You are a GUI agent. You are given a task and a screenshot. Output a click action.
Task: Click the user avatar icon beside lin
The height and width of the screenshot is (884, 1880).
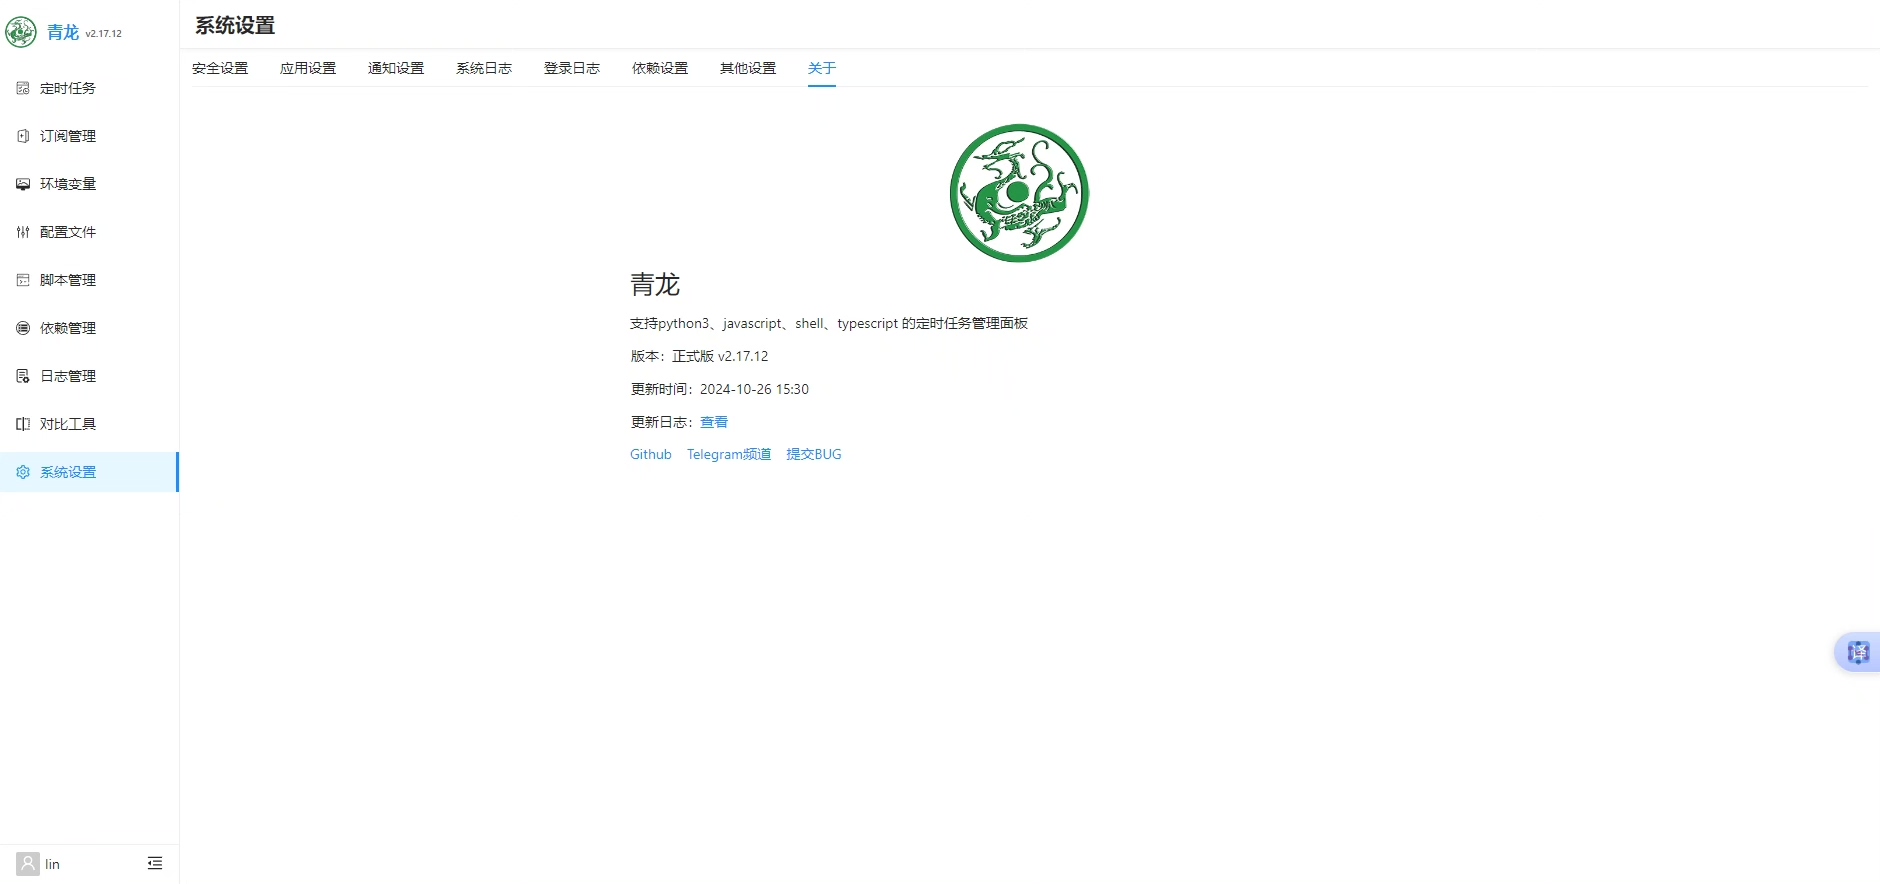(28, 864)
